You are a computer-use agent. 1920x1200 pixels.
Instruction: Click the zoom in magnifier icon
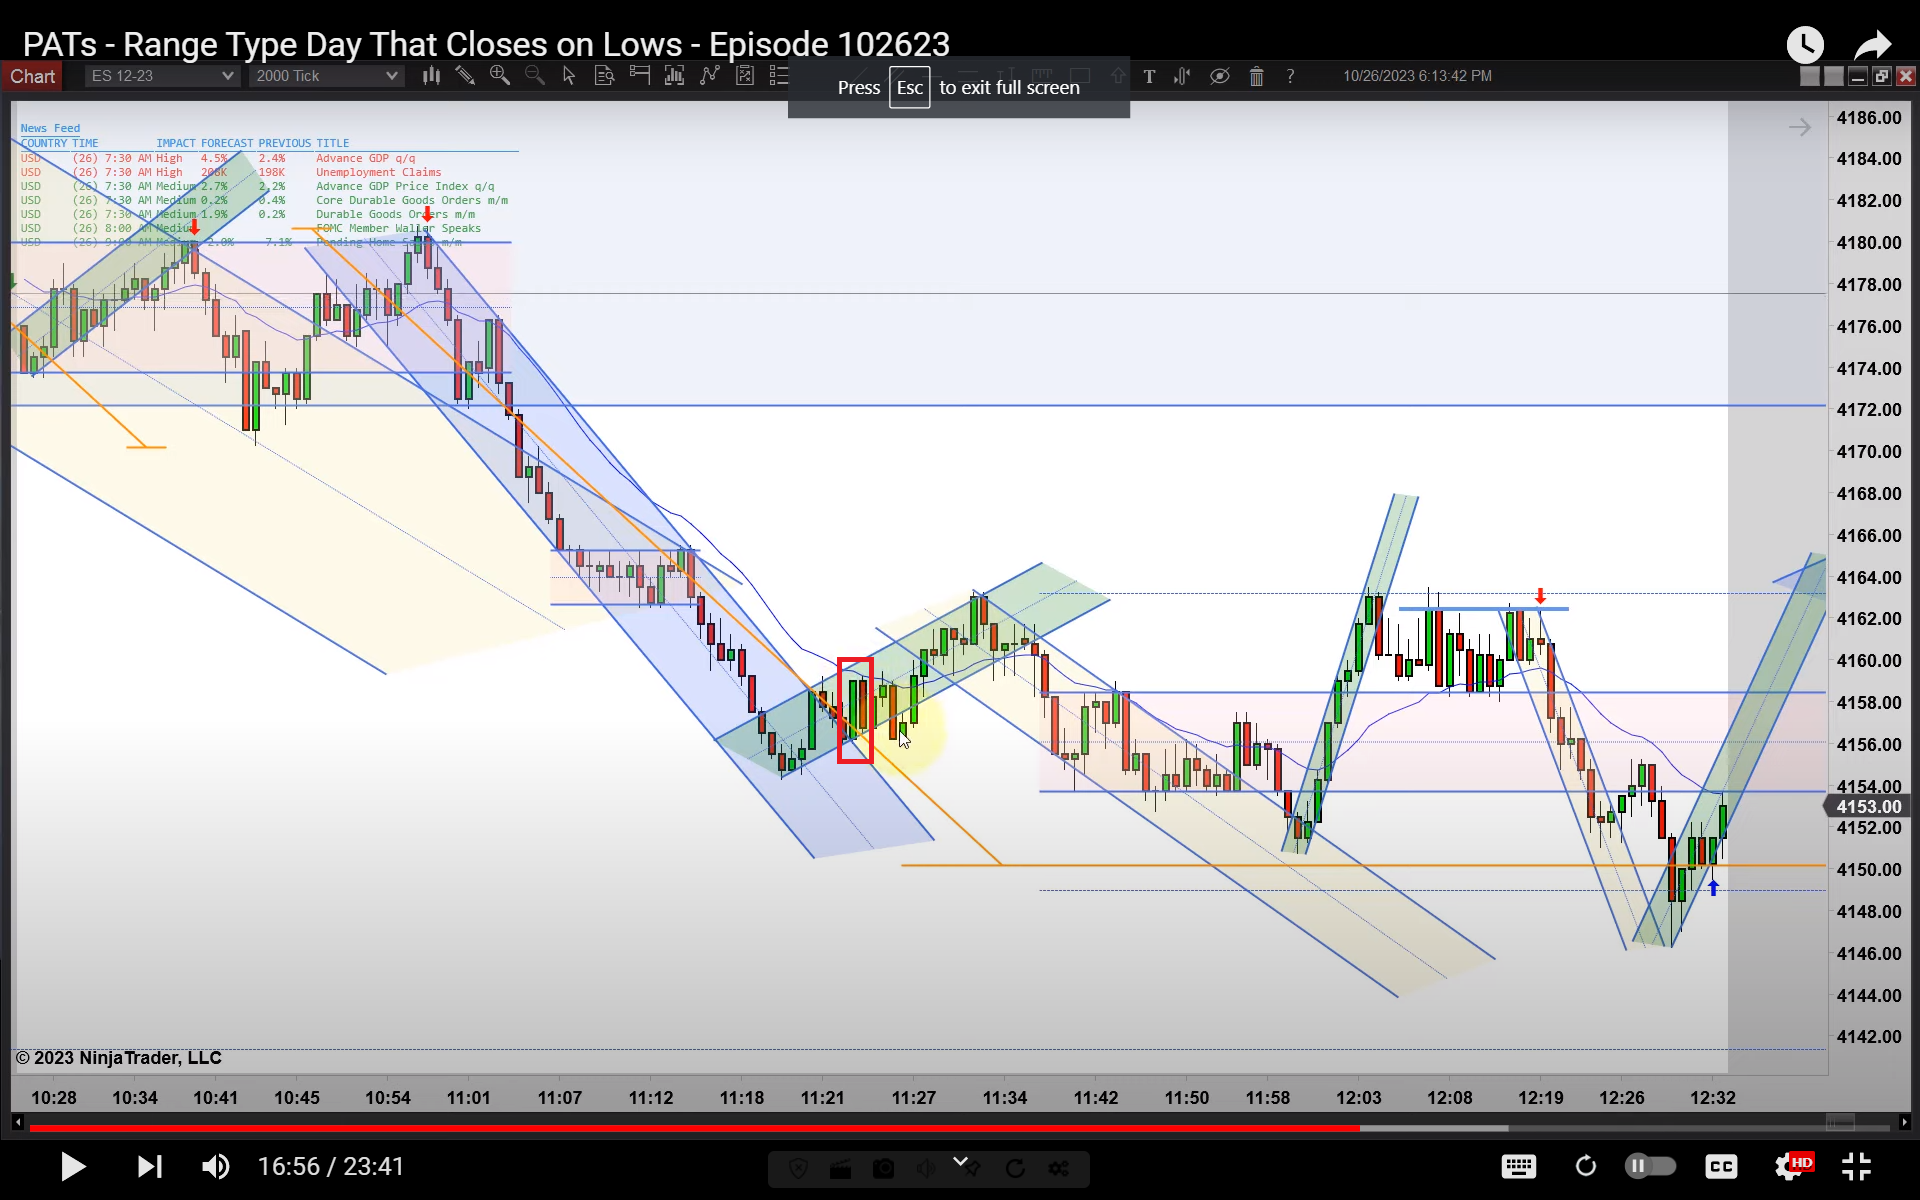click(500, 76)
